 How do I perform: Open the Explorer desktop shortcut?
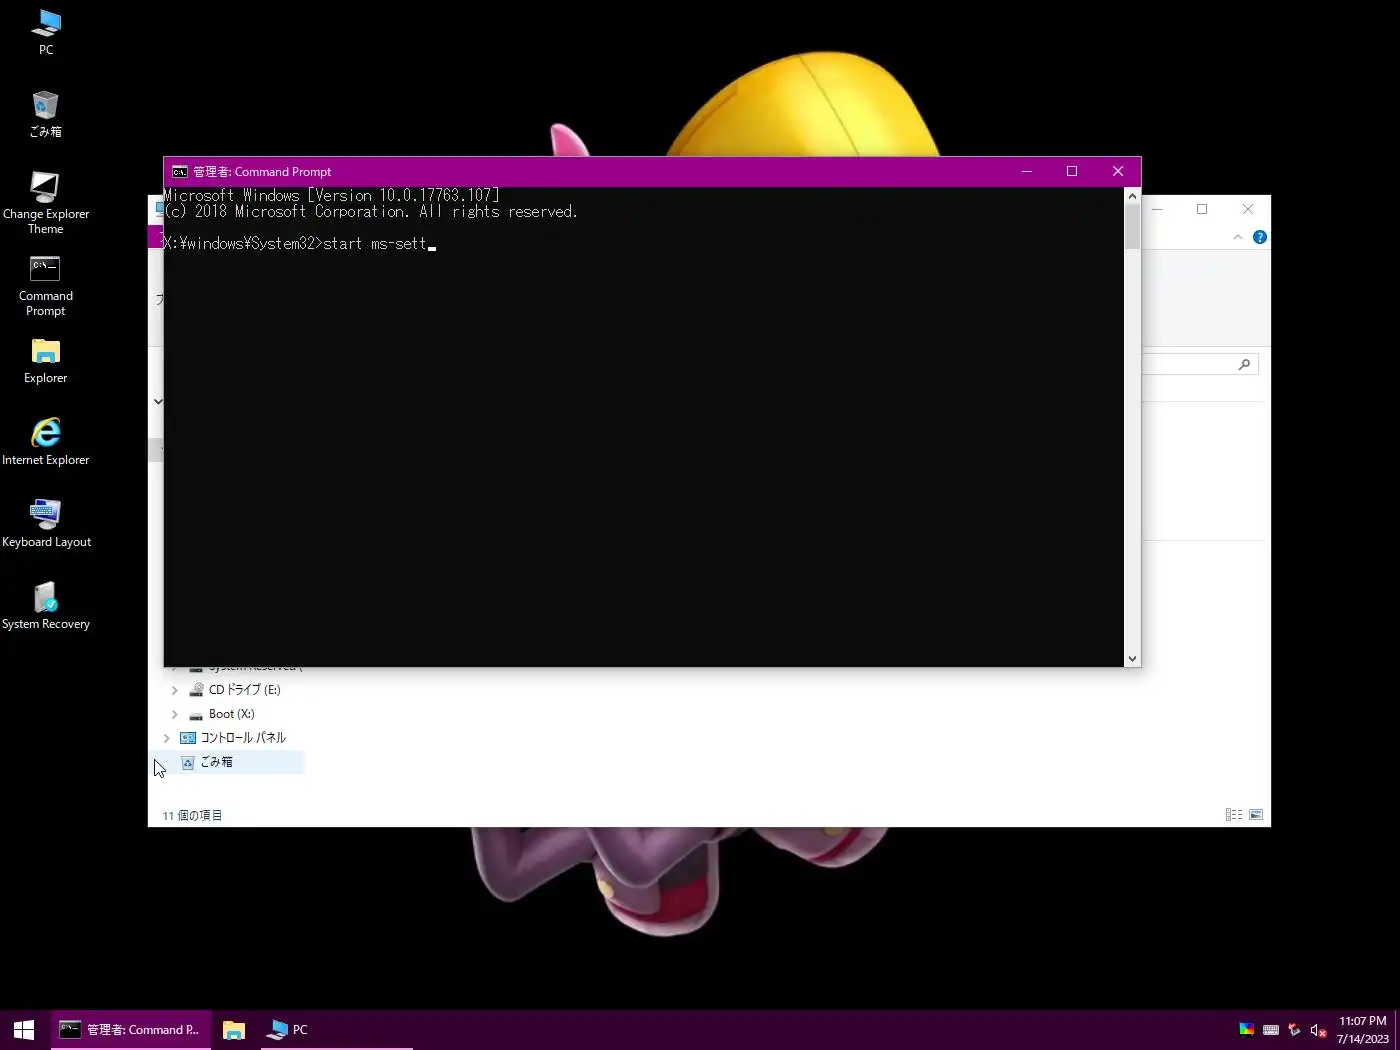46,361
